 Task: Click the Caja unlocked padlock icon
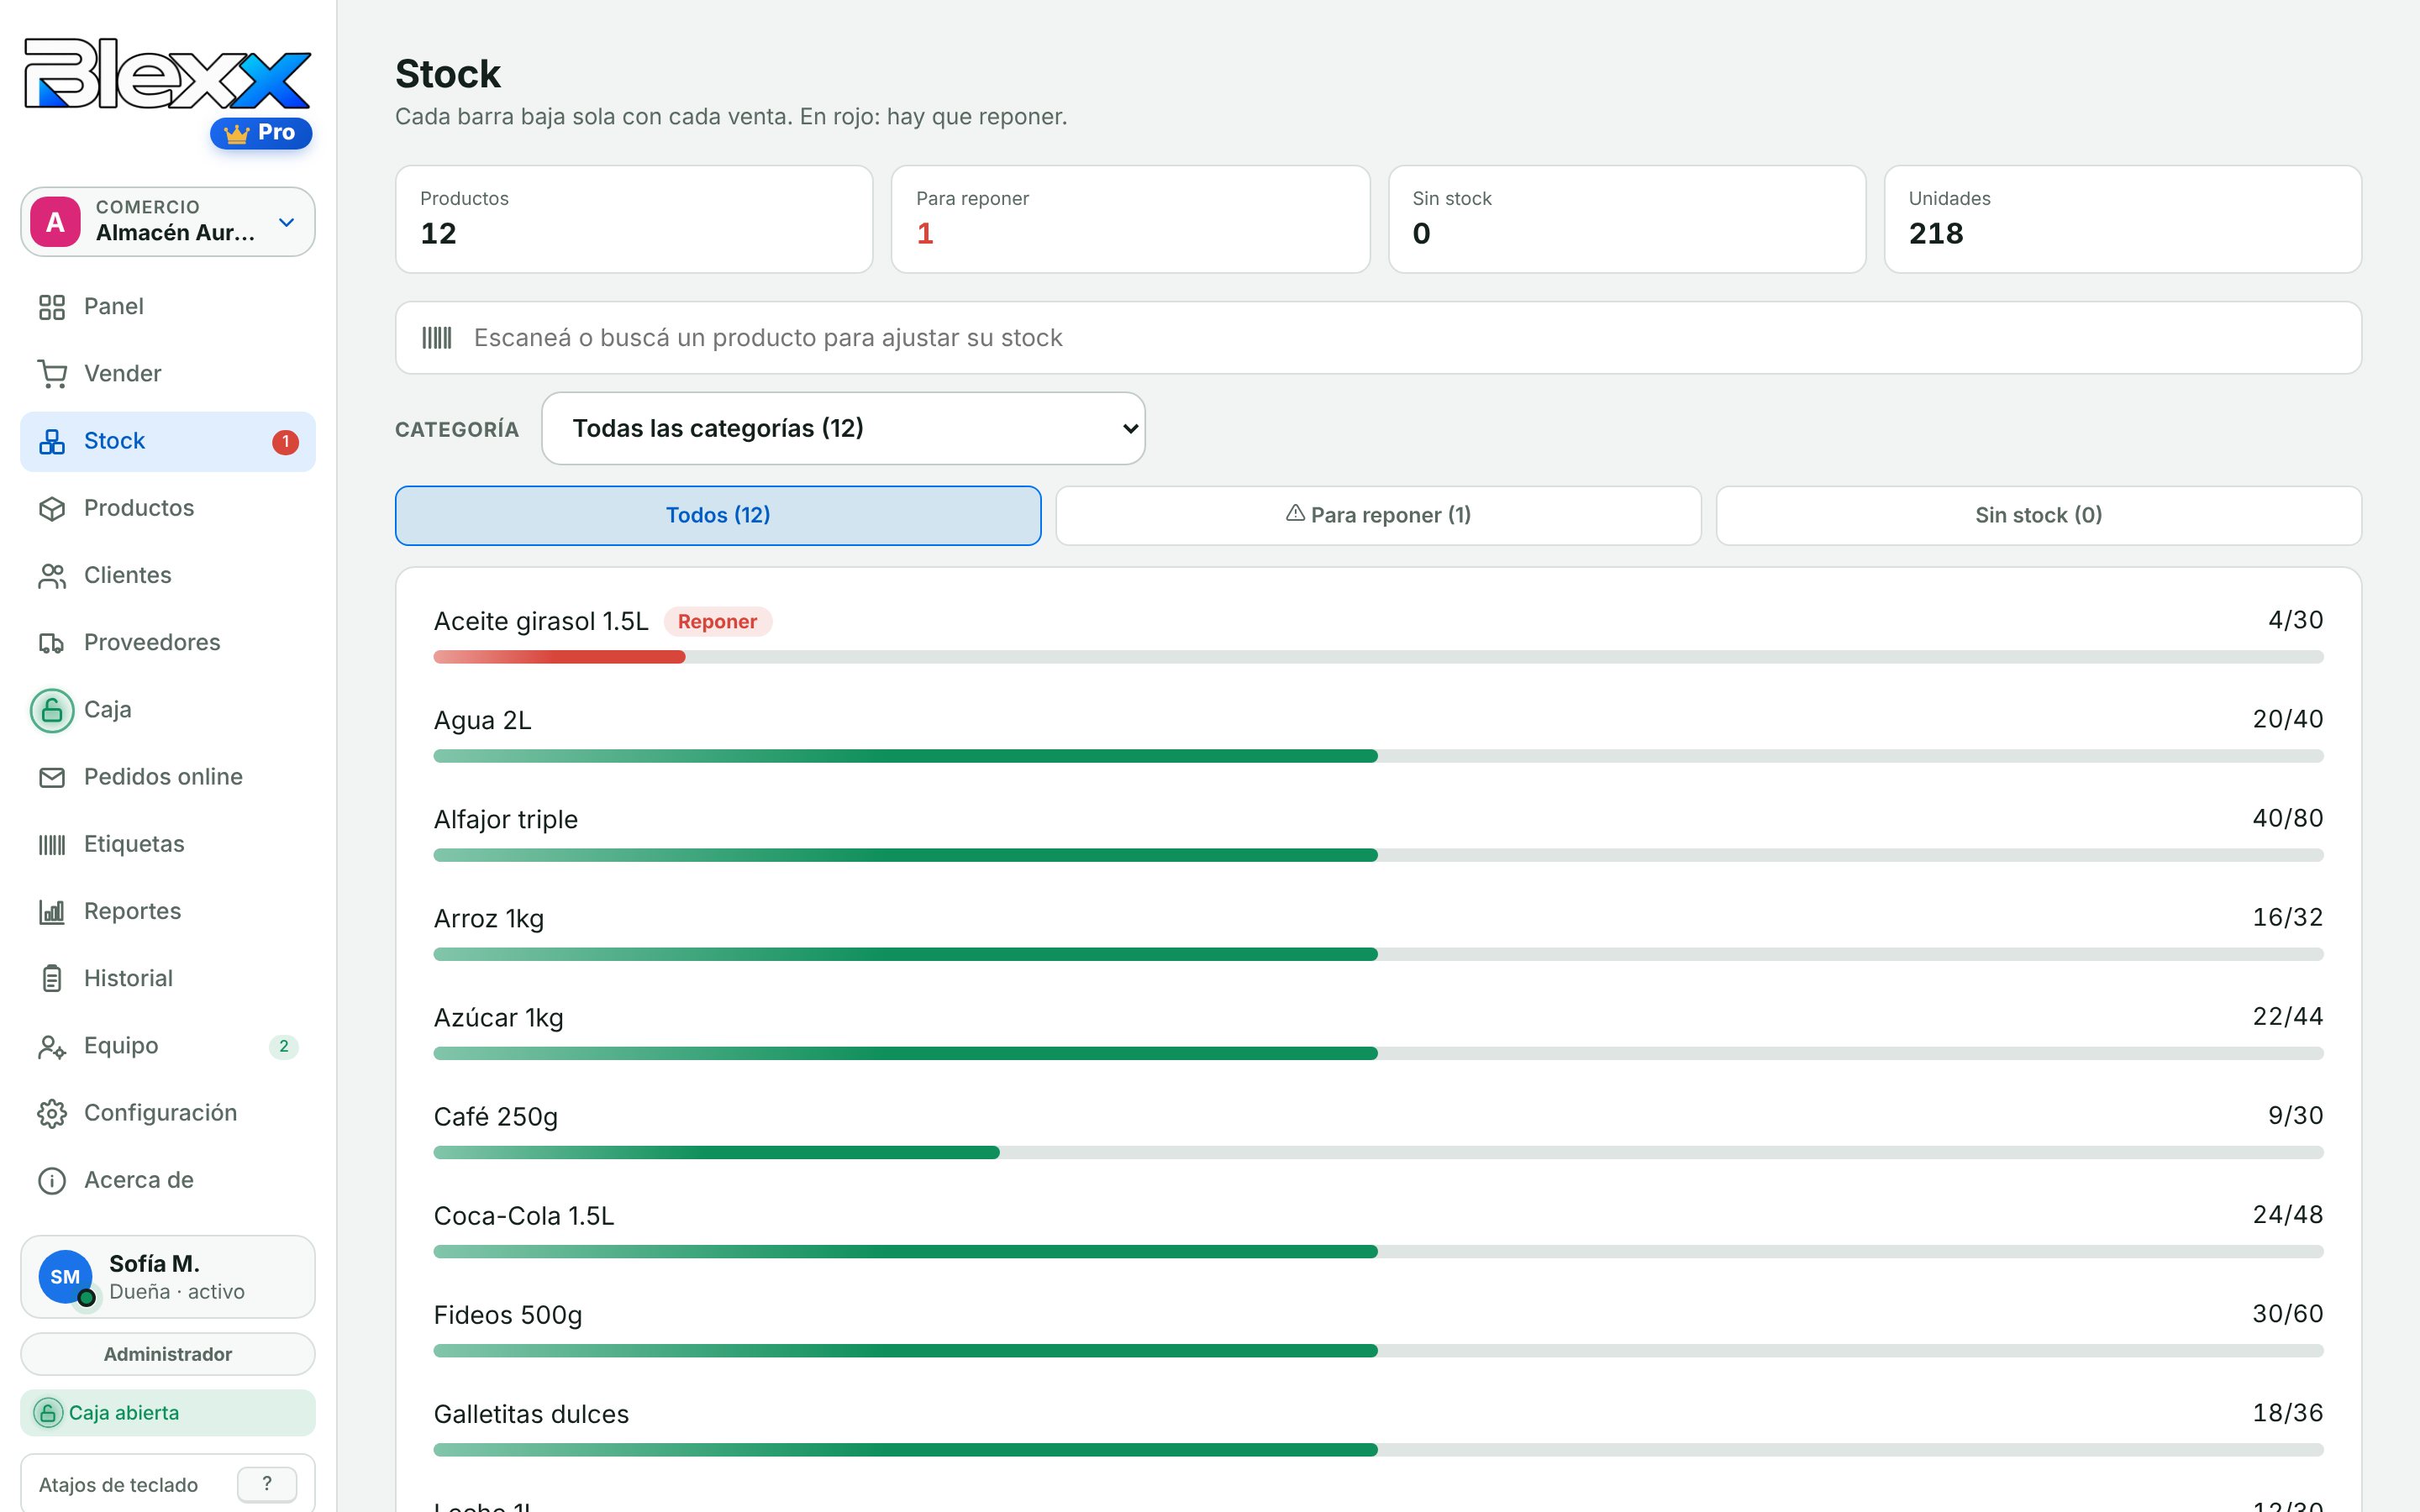tap(52, 710)
